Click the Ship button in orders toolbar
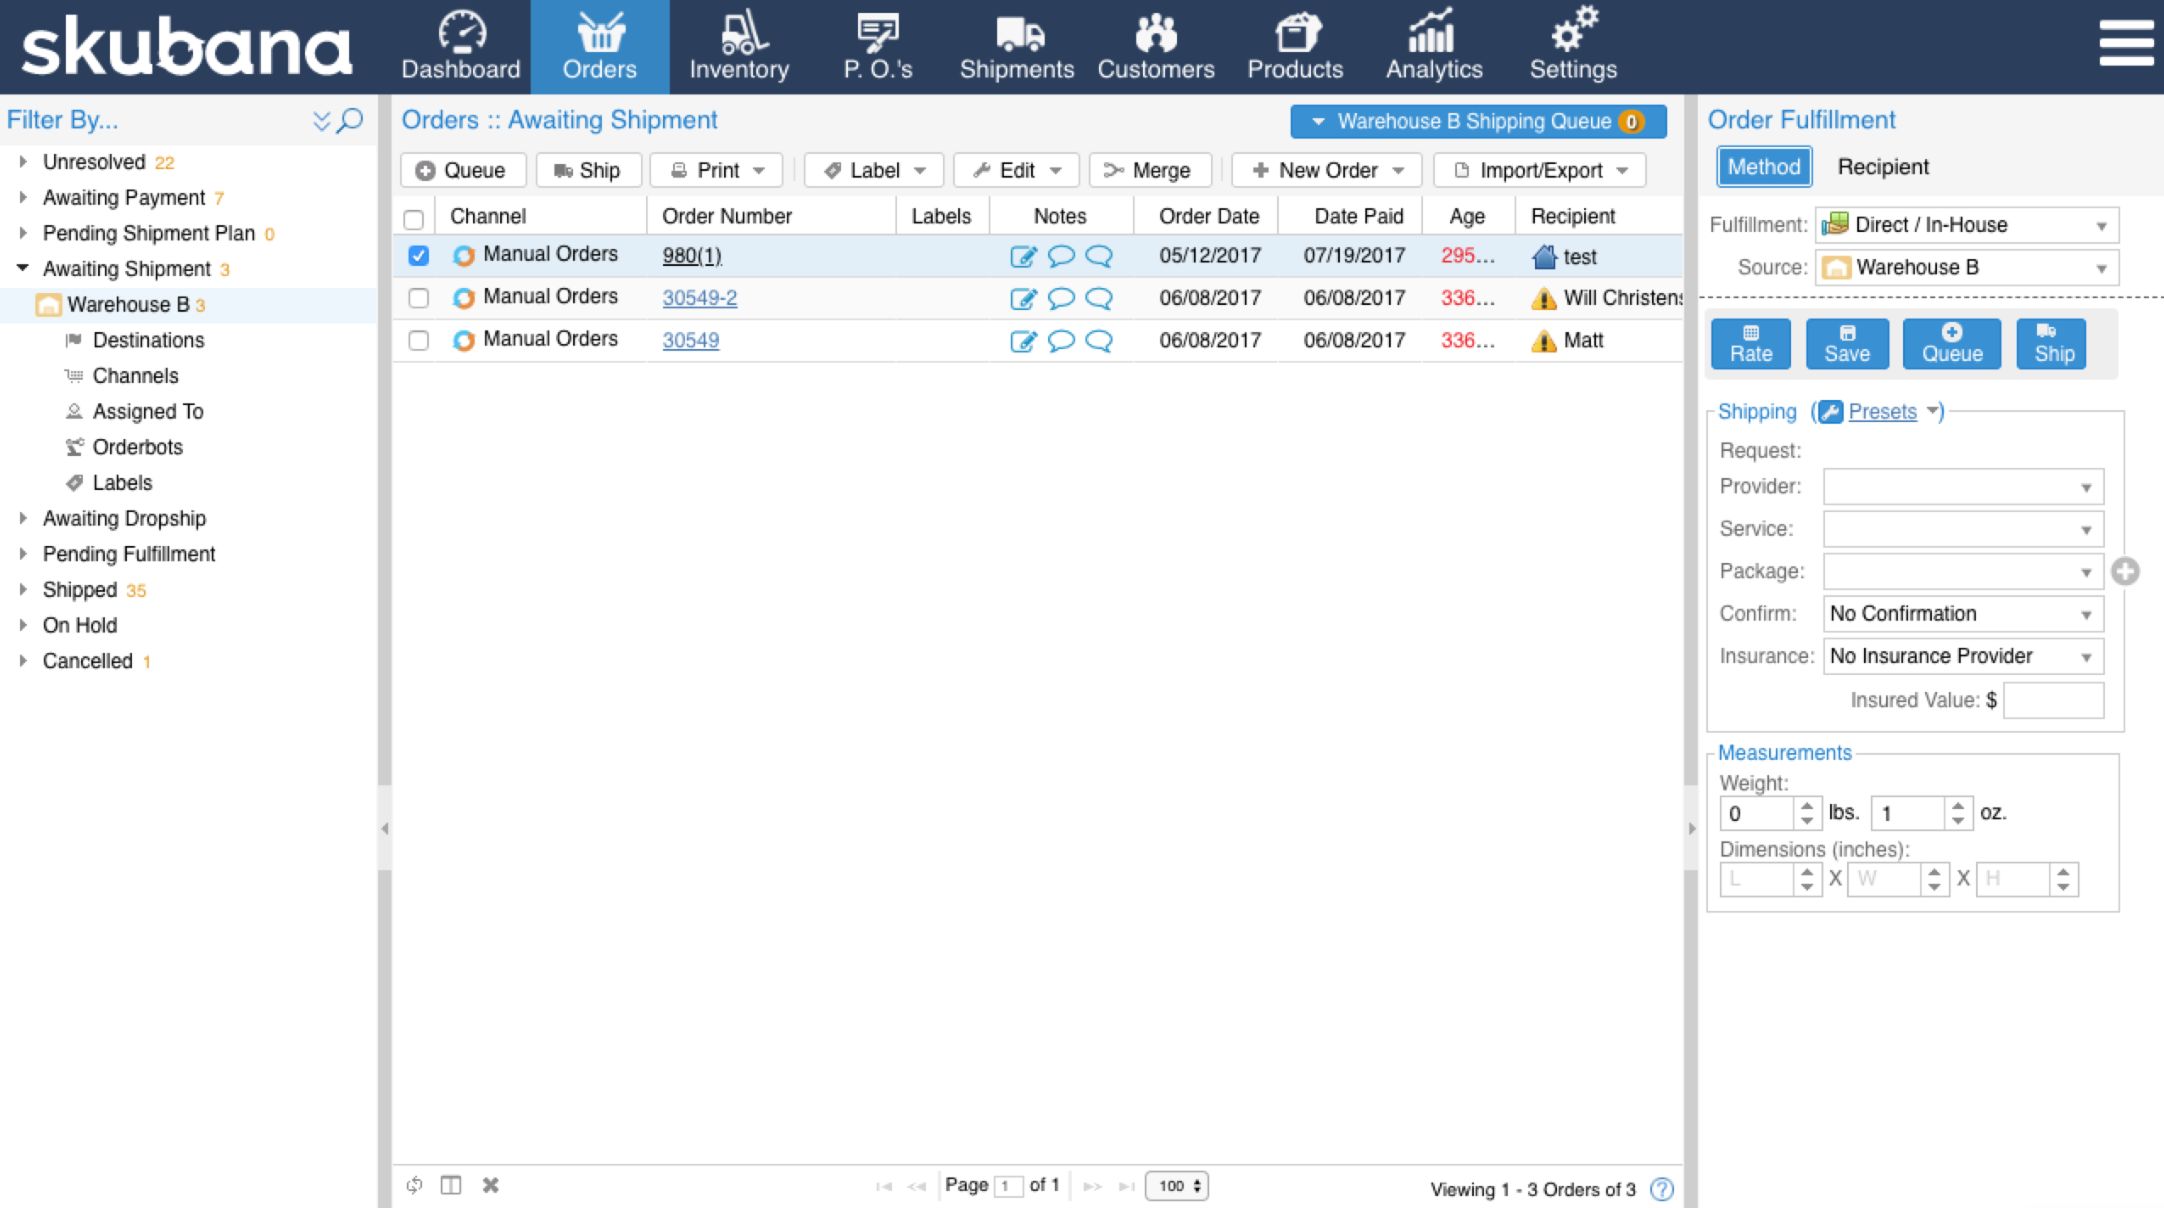The height and width of the screenshot is (1208, 2164). click(x=587, y=170)
